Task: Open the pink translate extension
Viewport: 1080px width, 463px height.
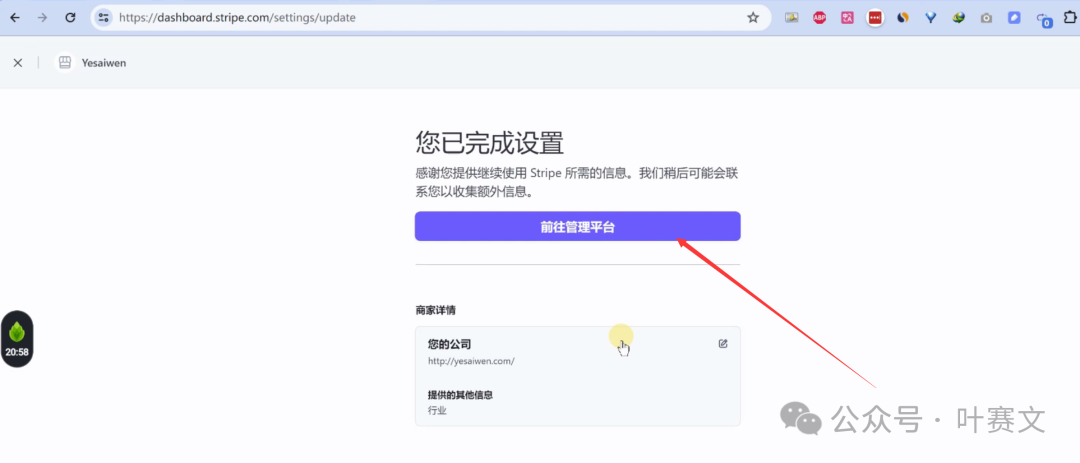Action: (x=847, y=17)
